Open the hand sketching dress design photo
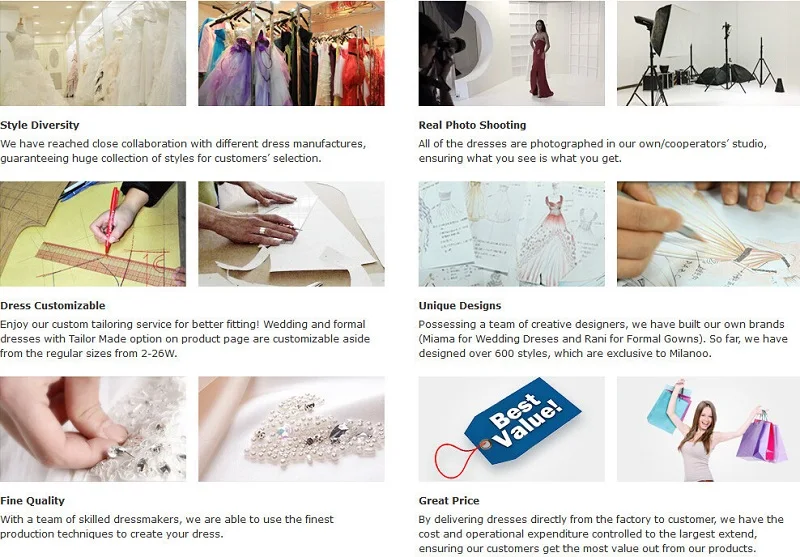Screen dimensions: 800x557 (709, 234)
